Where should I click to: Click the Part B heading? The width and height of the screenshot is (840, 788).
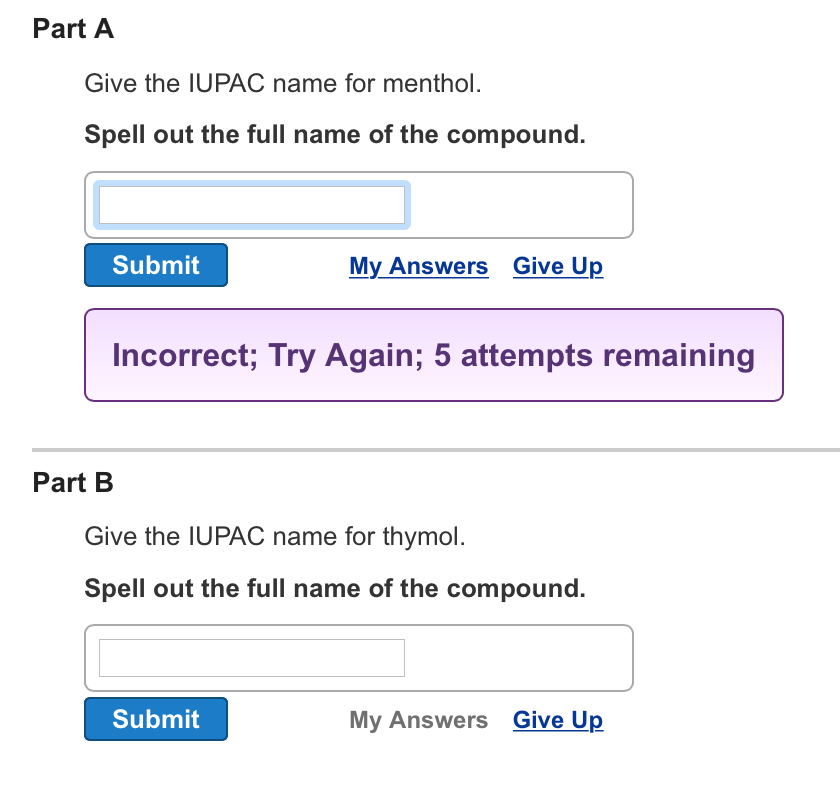point(71,483)
